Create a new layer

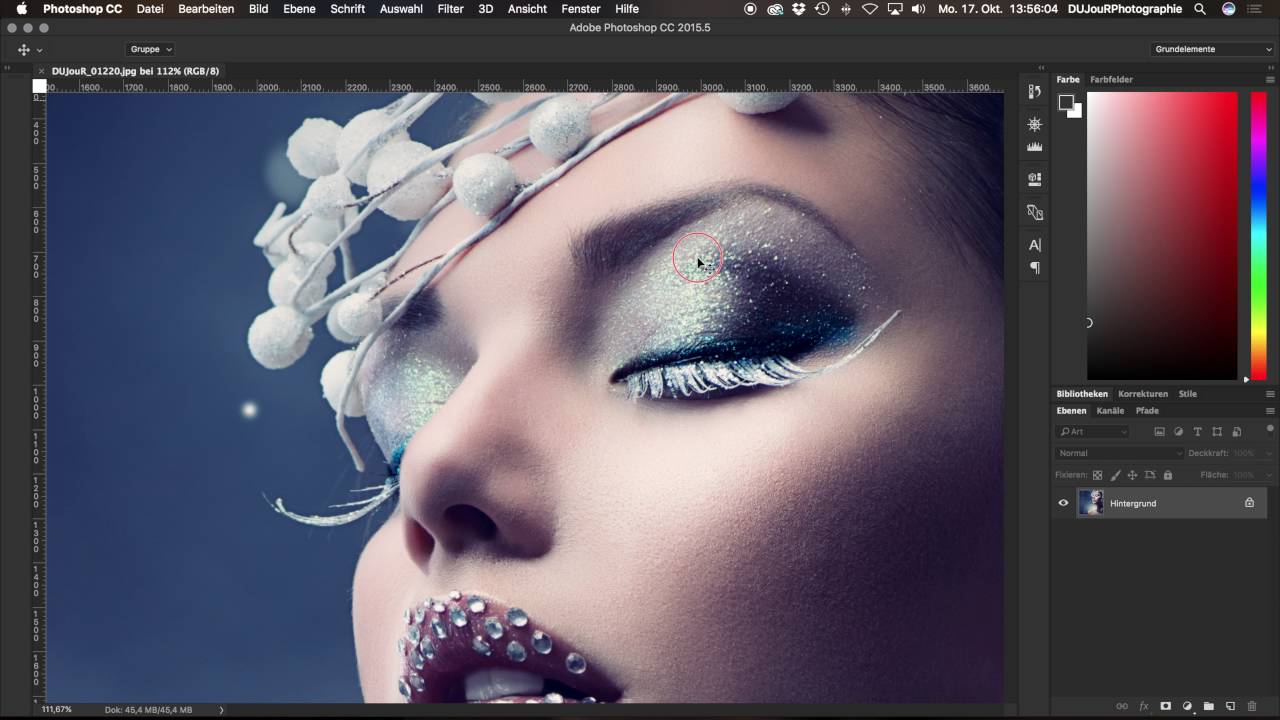tap(1230, 706)
